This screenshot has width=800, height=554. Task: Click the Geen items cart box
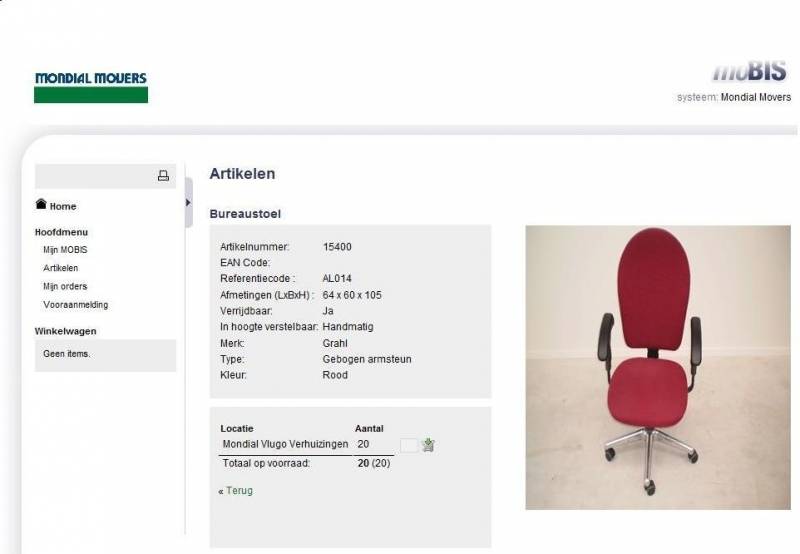pyautogui.click(x=105, y=355)
